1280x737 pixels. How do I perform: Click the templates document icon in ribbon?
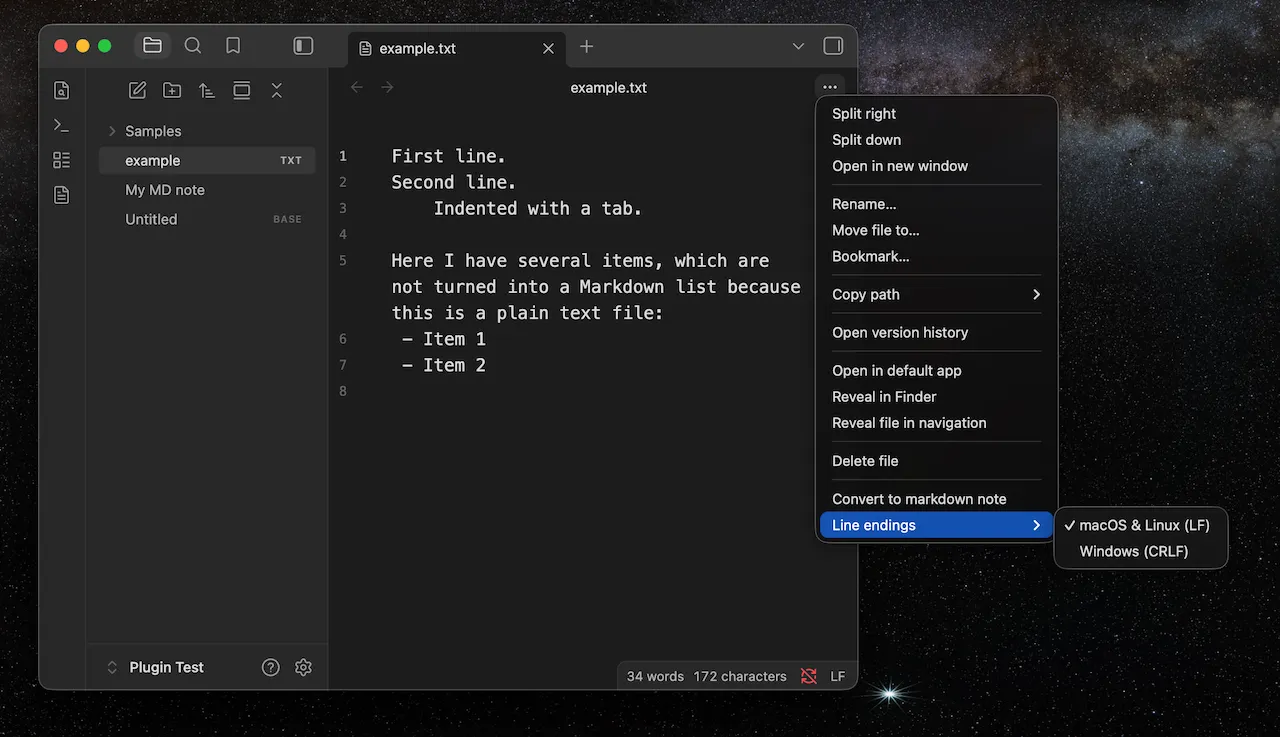pyautogui.click(x=62, y=195)
